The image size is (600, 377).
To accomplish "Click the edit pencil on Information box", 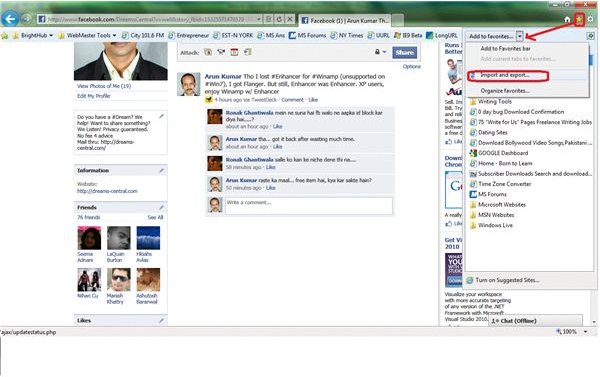I will pyautogui.click(x=161, y=170).
